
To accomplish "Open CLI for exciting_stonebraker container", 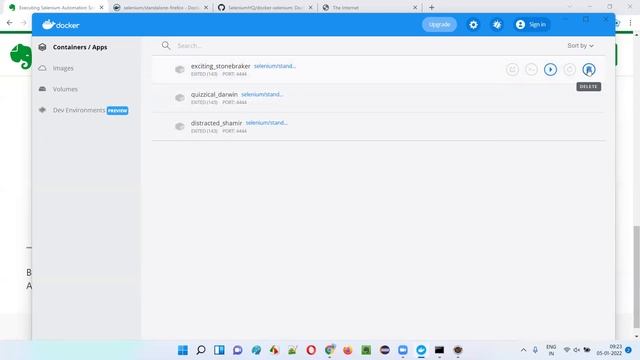I will 531,69.
